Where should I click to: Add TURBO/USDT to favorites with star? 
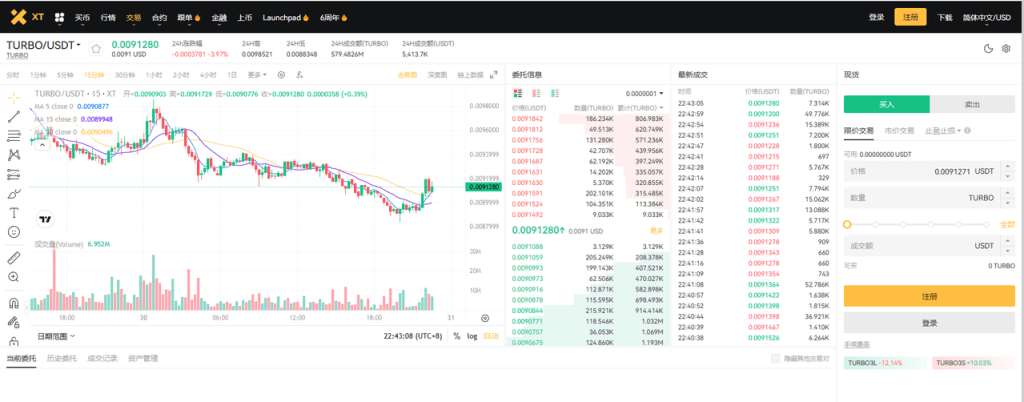click(x=96, y=47)
